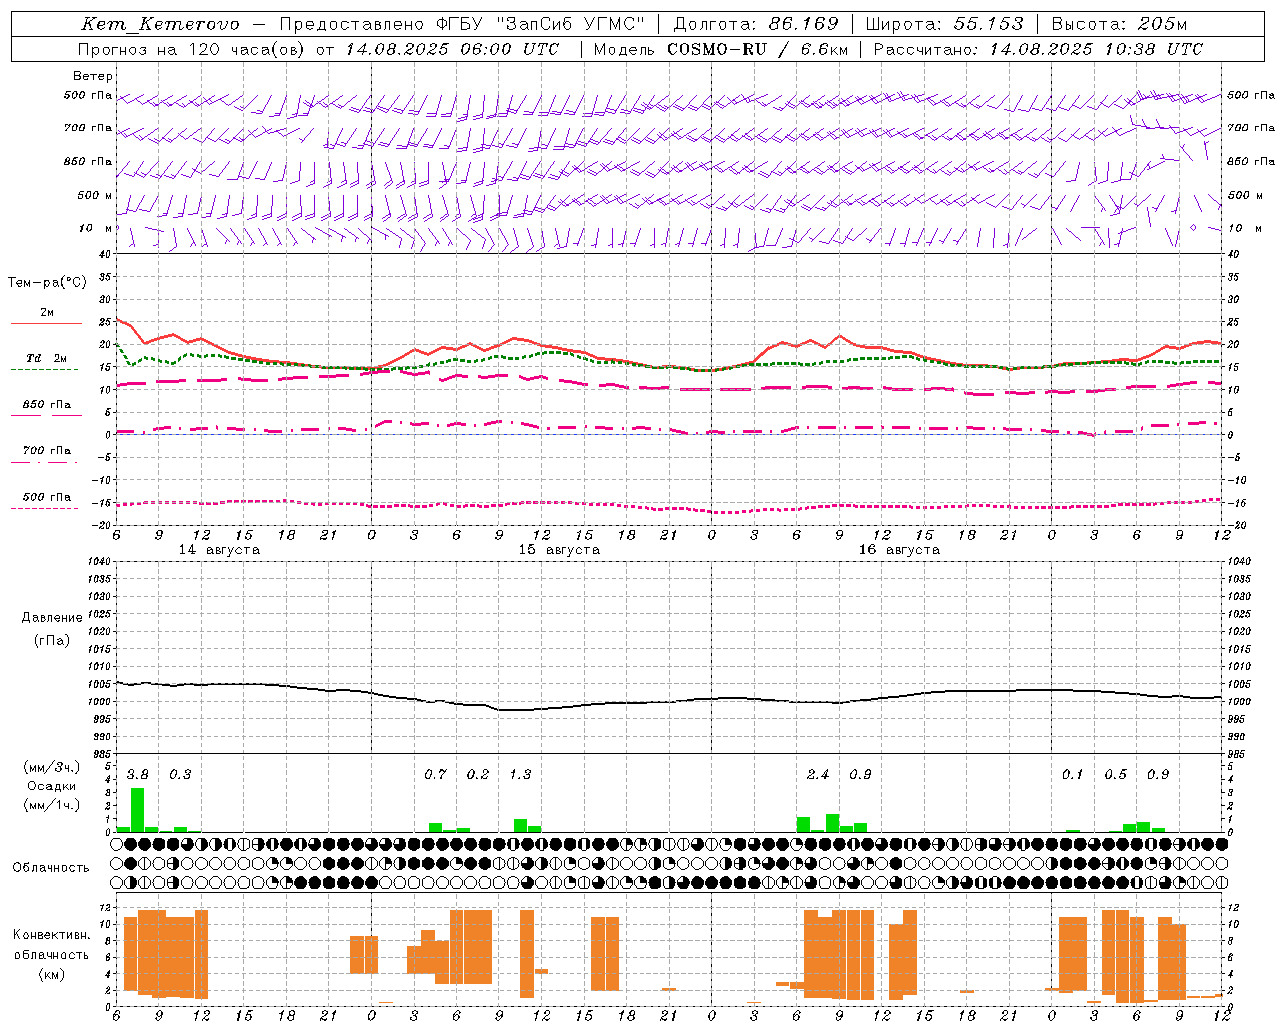Image resolution: width=1280 pixels, height=1024 pixels.
Task: Click the "Осадки" precipitation label
Action: pos(52,786)
